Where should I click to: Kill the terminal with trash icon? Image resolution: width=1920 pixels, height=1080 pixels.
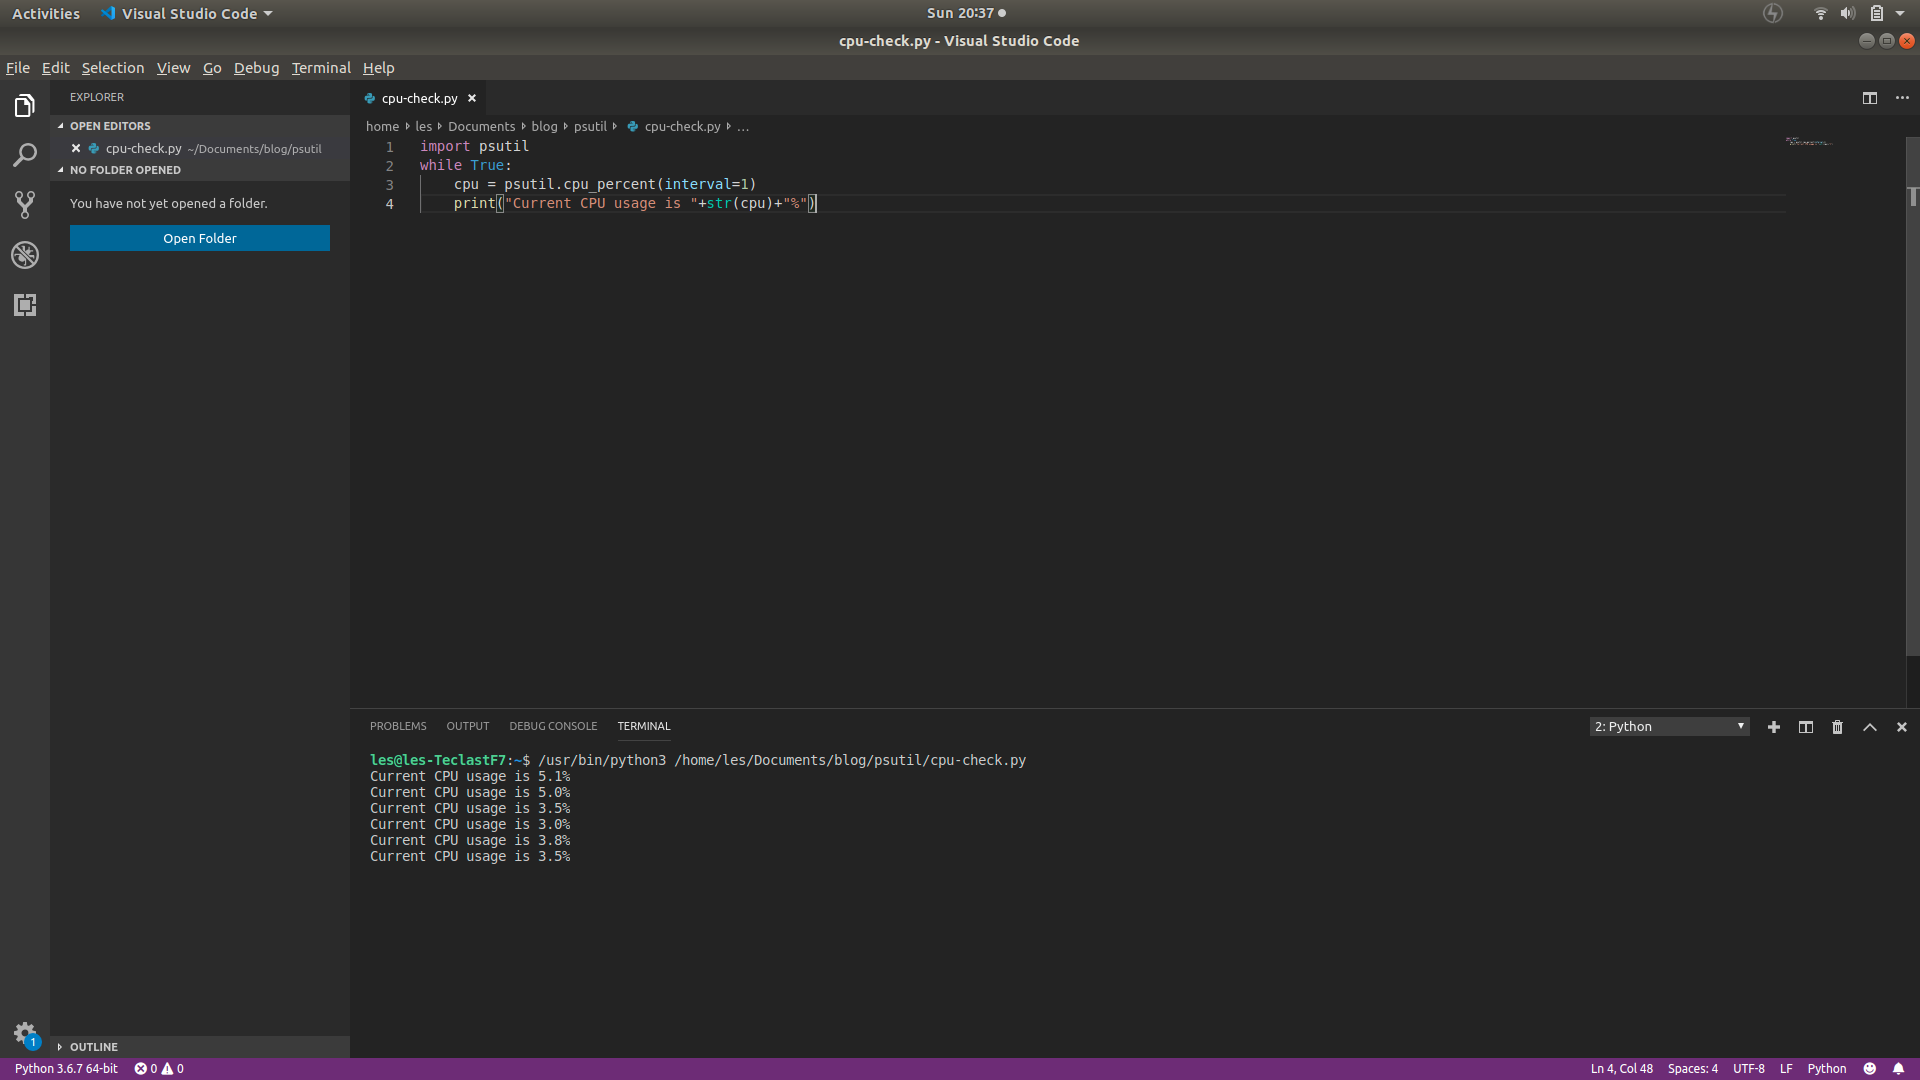1837,727
